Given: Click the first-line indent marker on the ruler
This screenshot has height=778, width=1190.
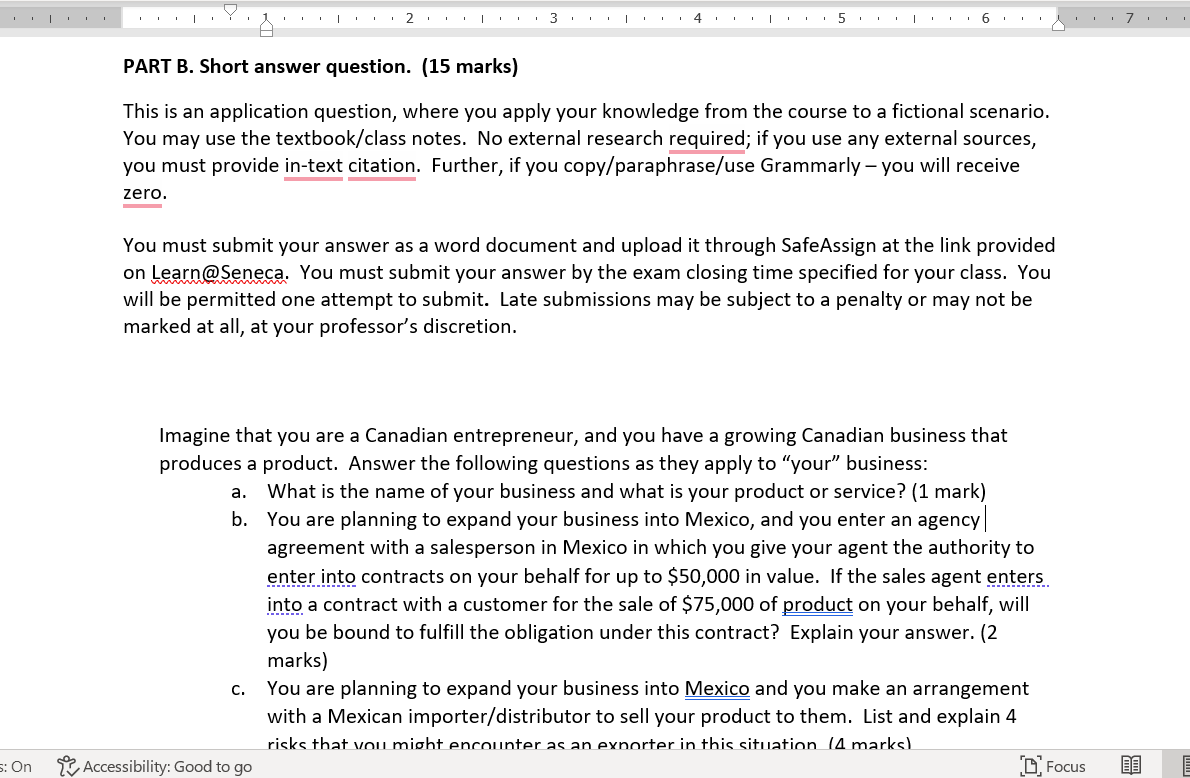Looking at the screenshot, I should tap(230, 9).
